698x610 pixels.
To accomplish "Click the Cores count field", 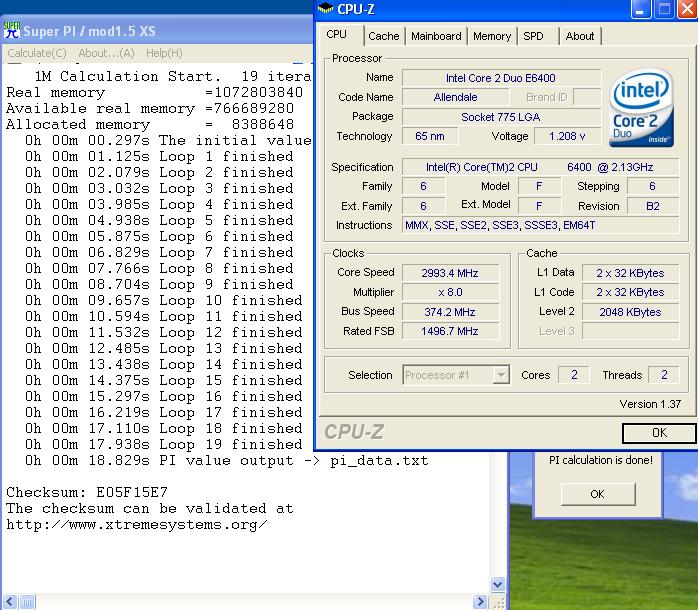I will (574, 375).
